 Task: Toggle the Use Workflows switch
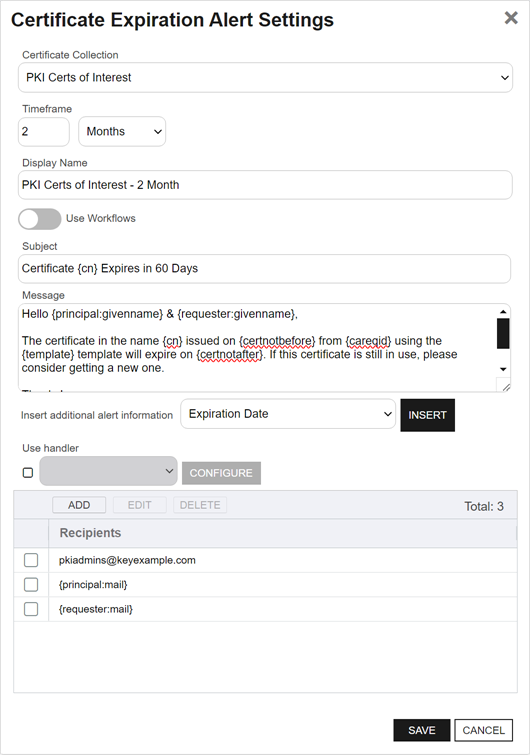39,219
